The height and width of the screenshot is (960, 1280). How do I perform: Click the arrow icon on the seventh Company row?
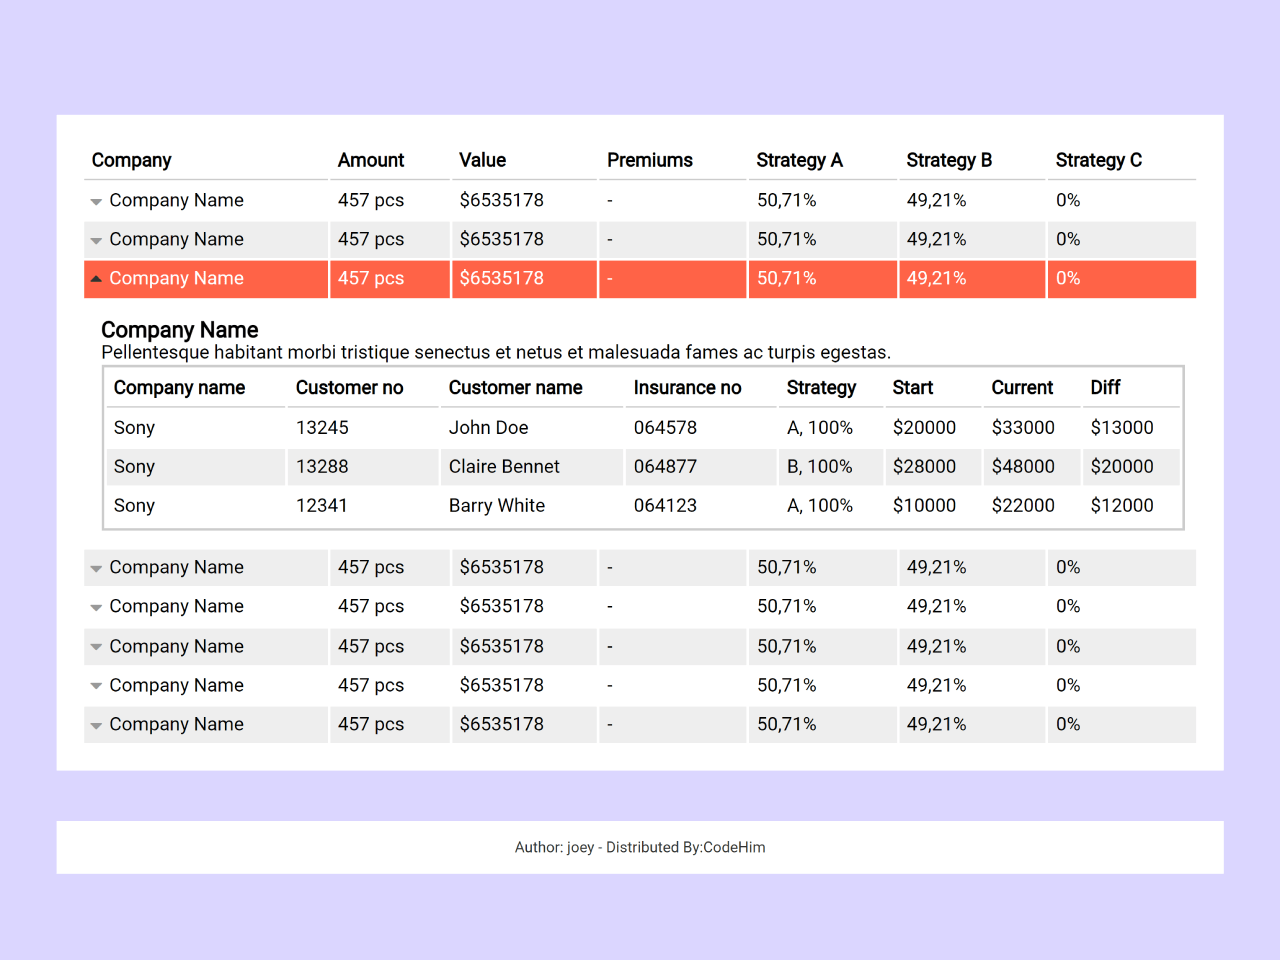[x=96, y=686]
